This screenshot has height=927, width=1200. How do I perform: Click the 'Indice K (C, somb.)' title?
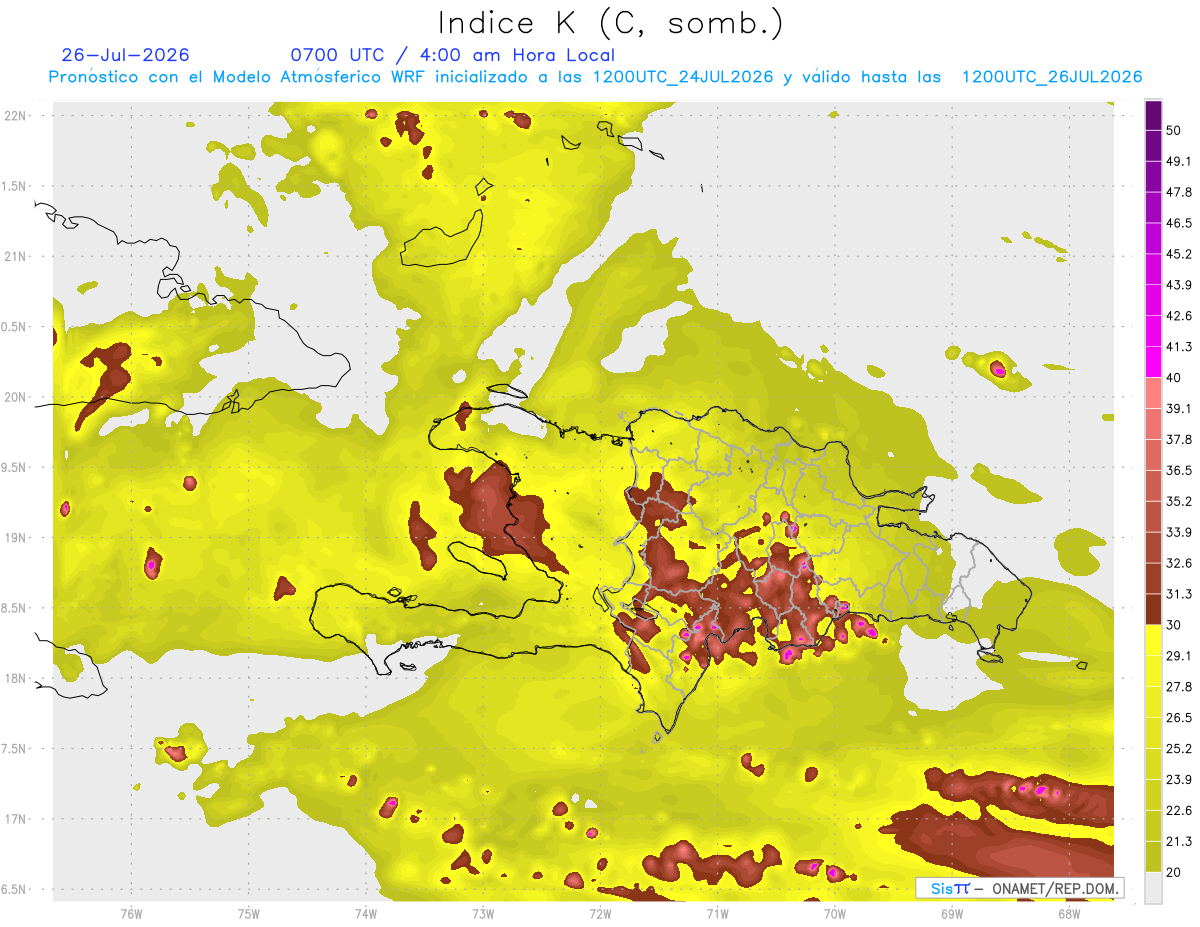tap(610, 23)
